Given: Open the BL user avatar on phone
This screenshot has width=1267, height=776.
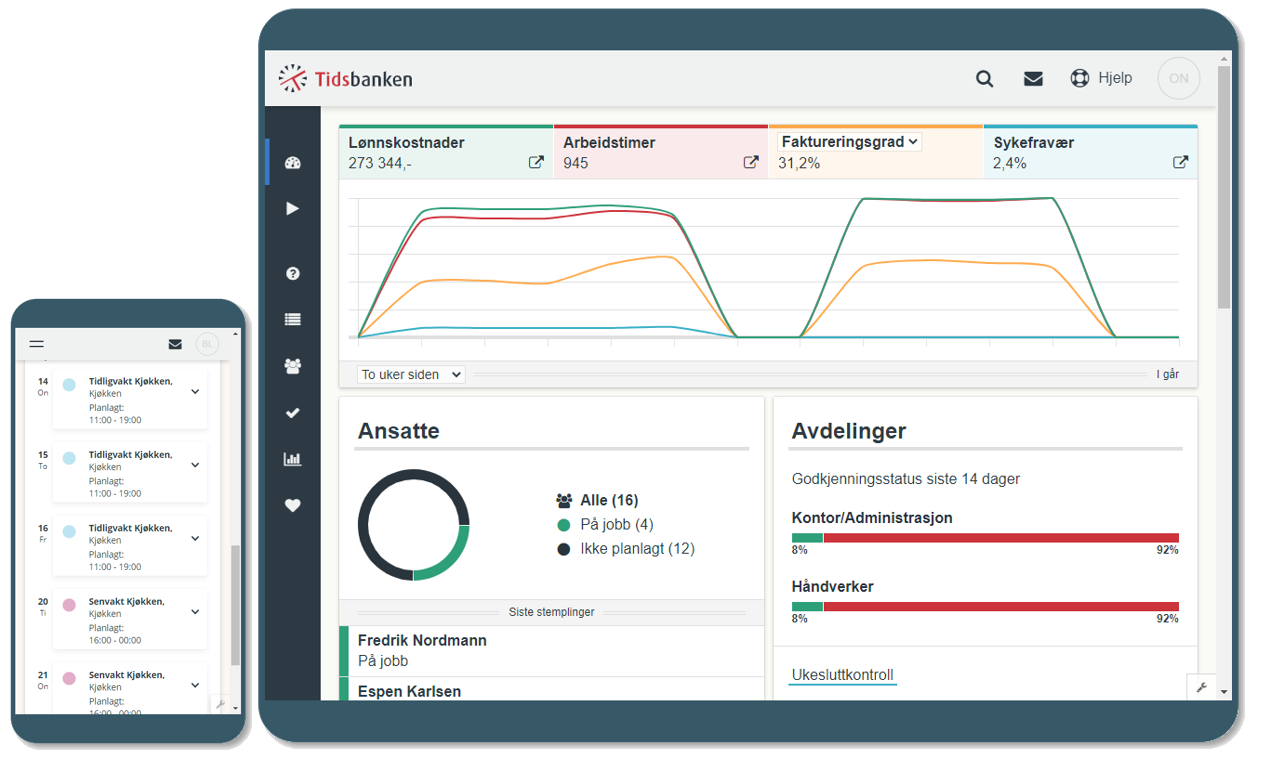Looking at the screenshot, I should [x=207, y=344].
